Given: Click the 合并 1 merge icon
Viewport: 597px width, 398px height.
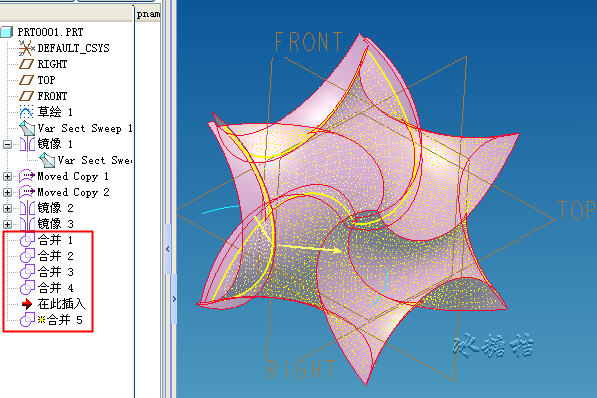Looking at the screenshot, I should [x=27, y=240].
